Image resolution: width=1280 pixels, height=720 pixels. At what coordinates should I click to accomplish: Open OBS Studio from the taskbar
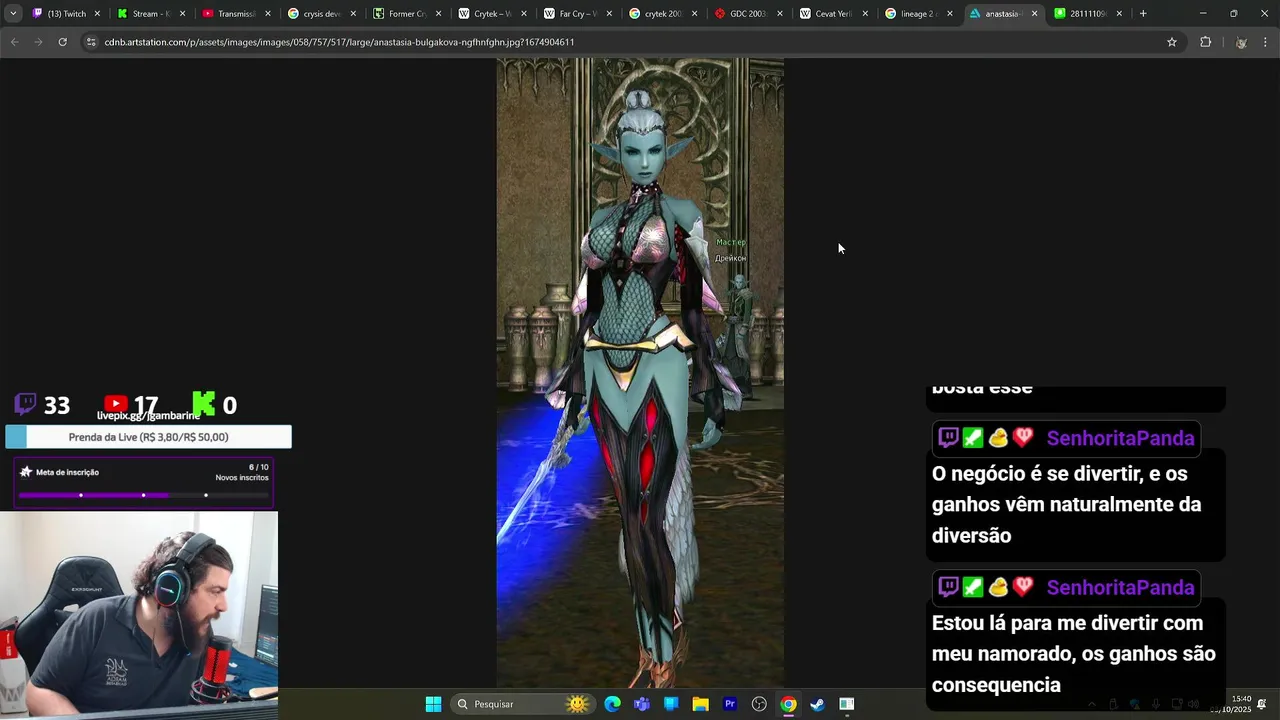[759, 704]
